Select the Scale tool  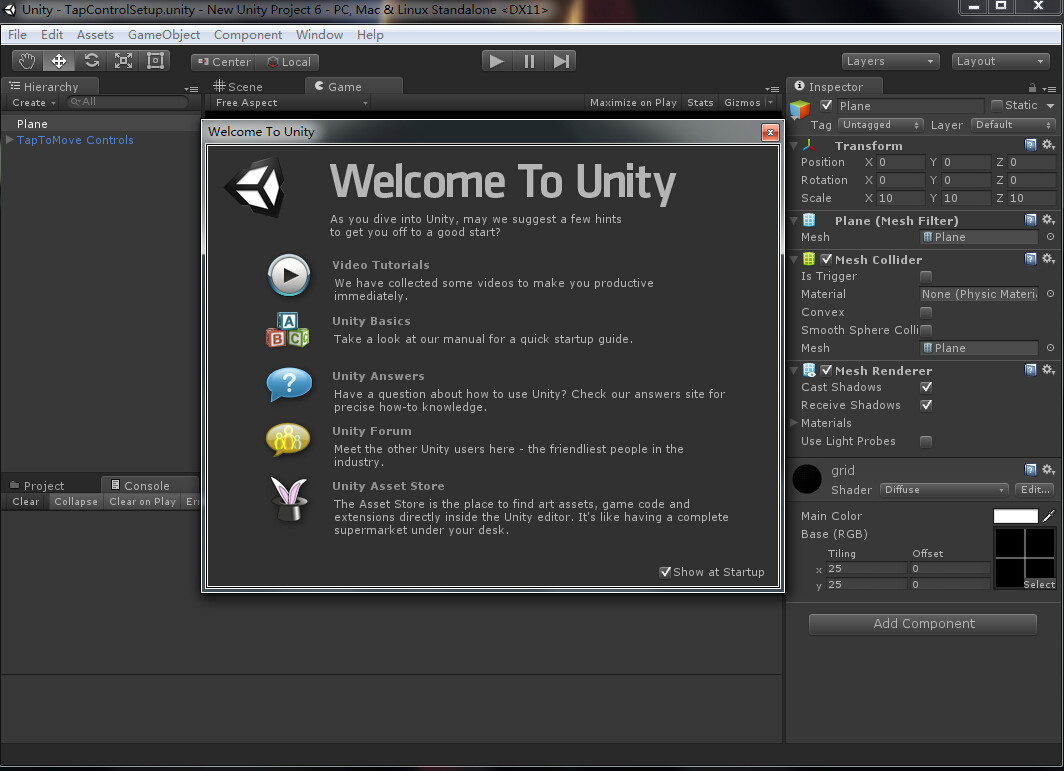click(x=124, y=60)
